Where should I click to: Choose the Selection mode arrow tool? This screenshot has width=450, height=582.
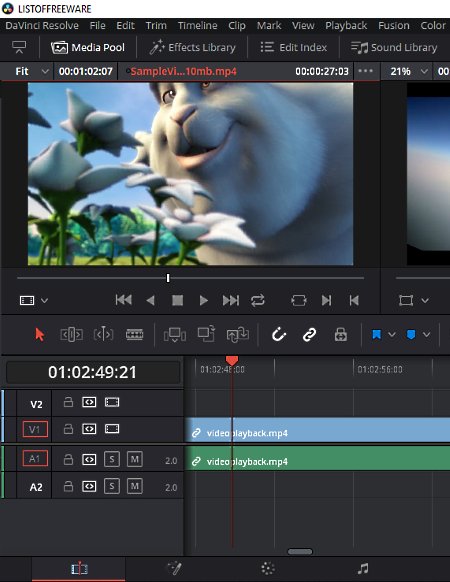pos(39,334)
